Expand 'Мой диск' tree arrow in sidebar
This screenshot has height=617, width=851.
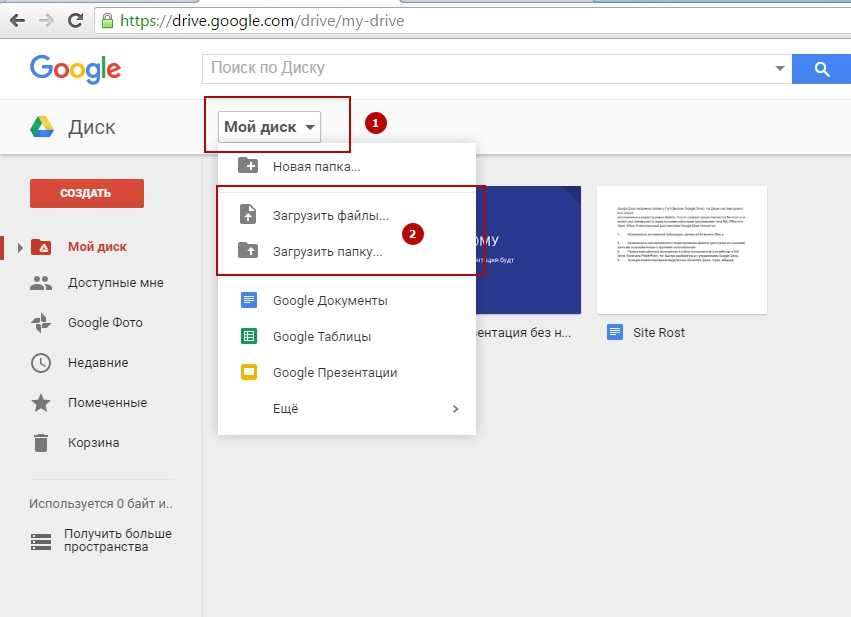[x=20, y=247]
